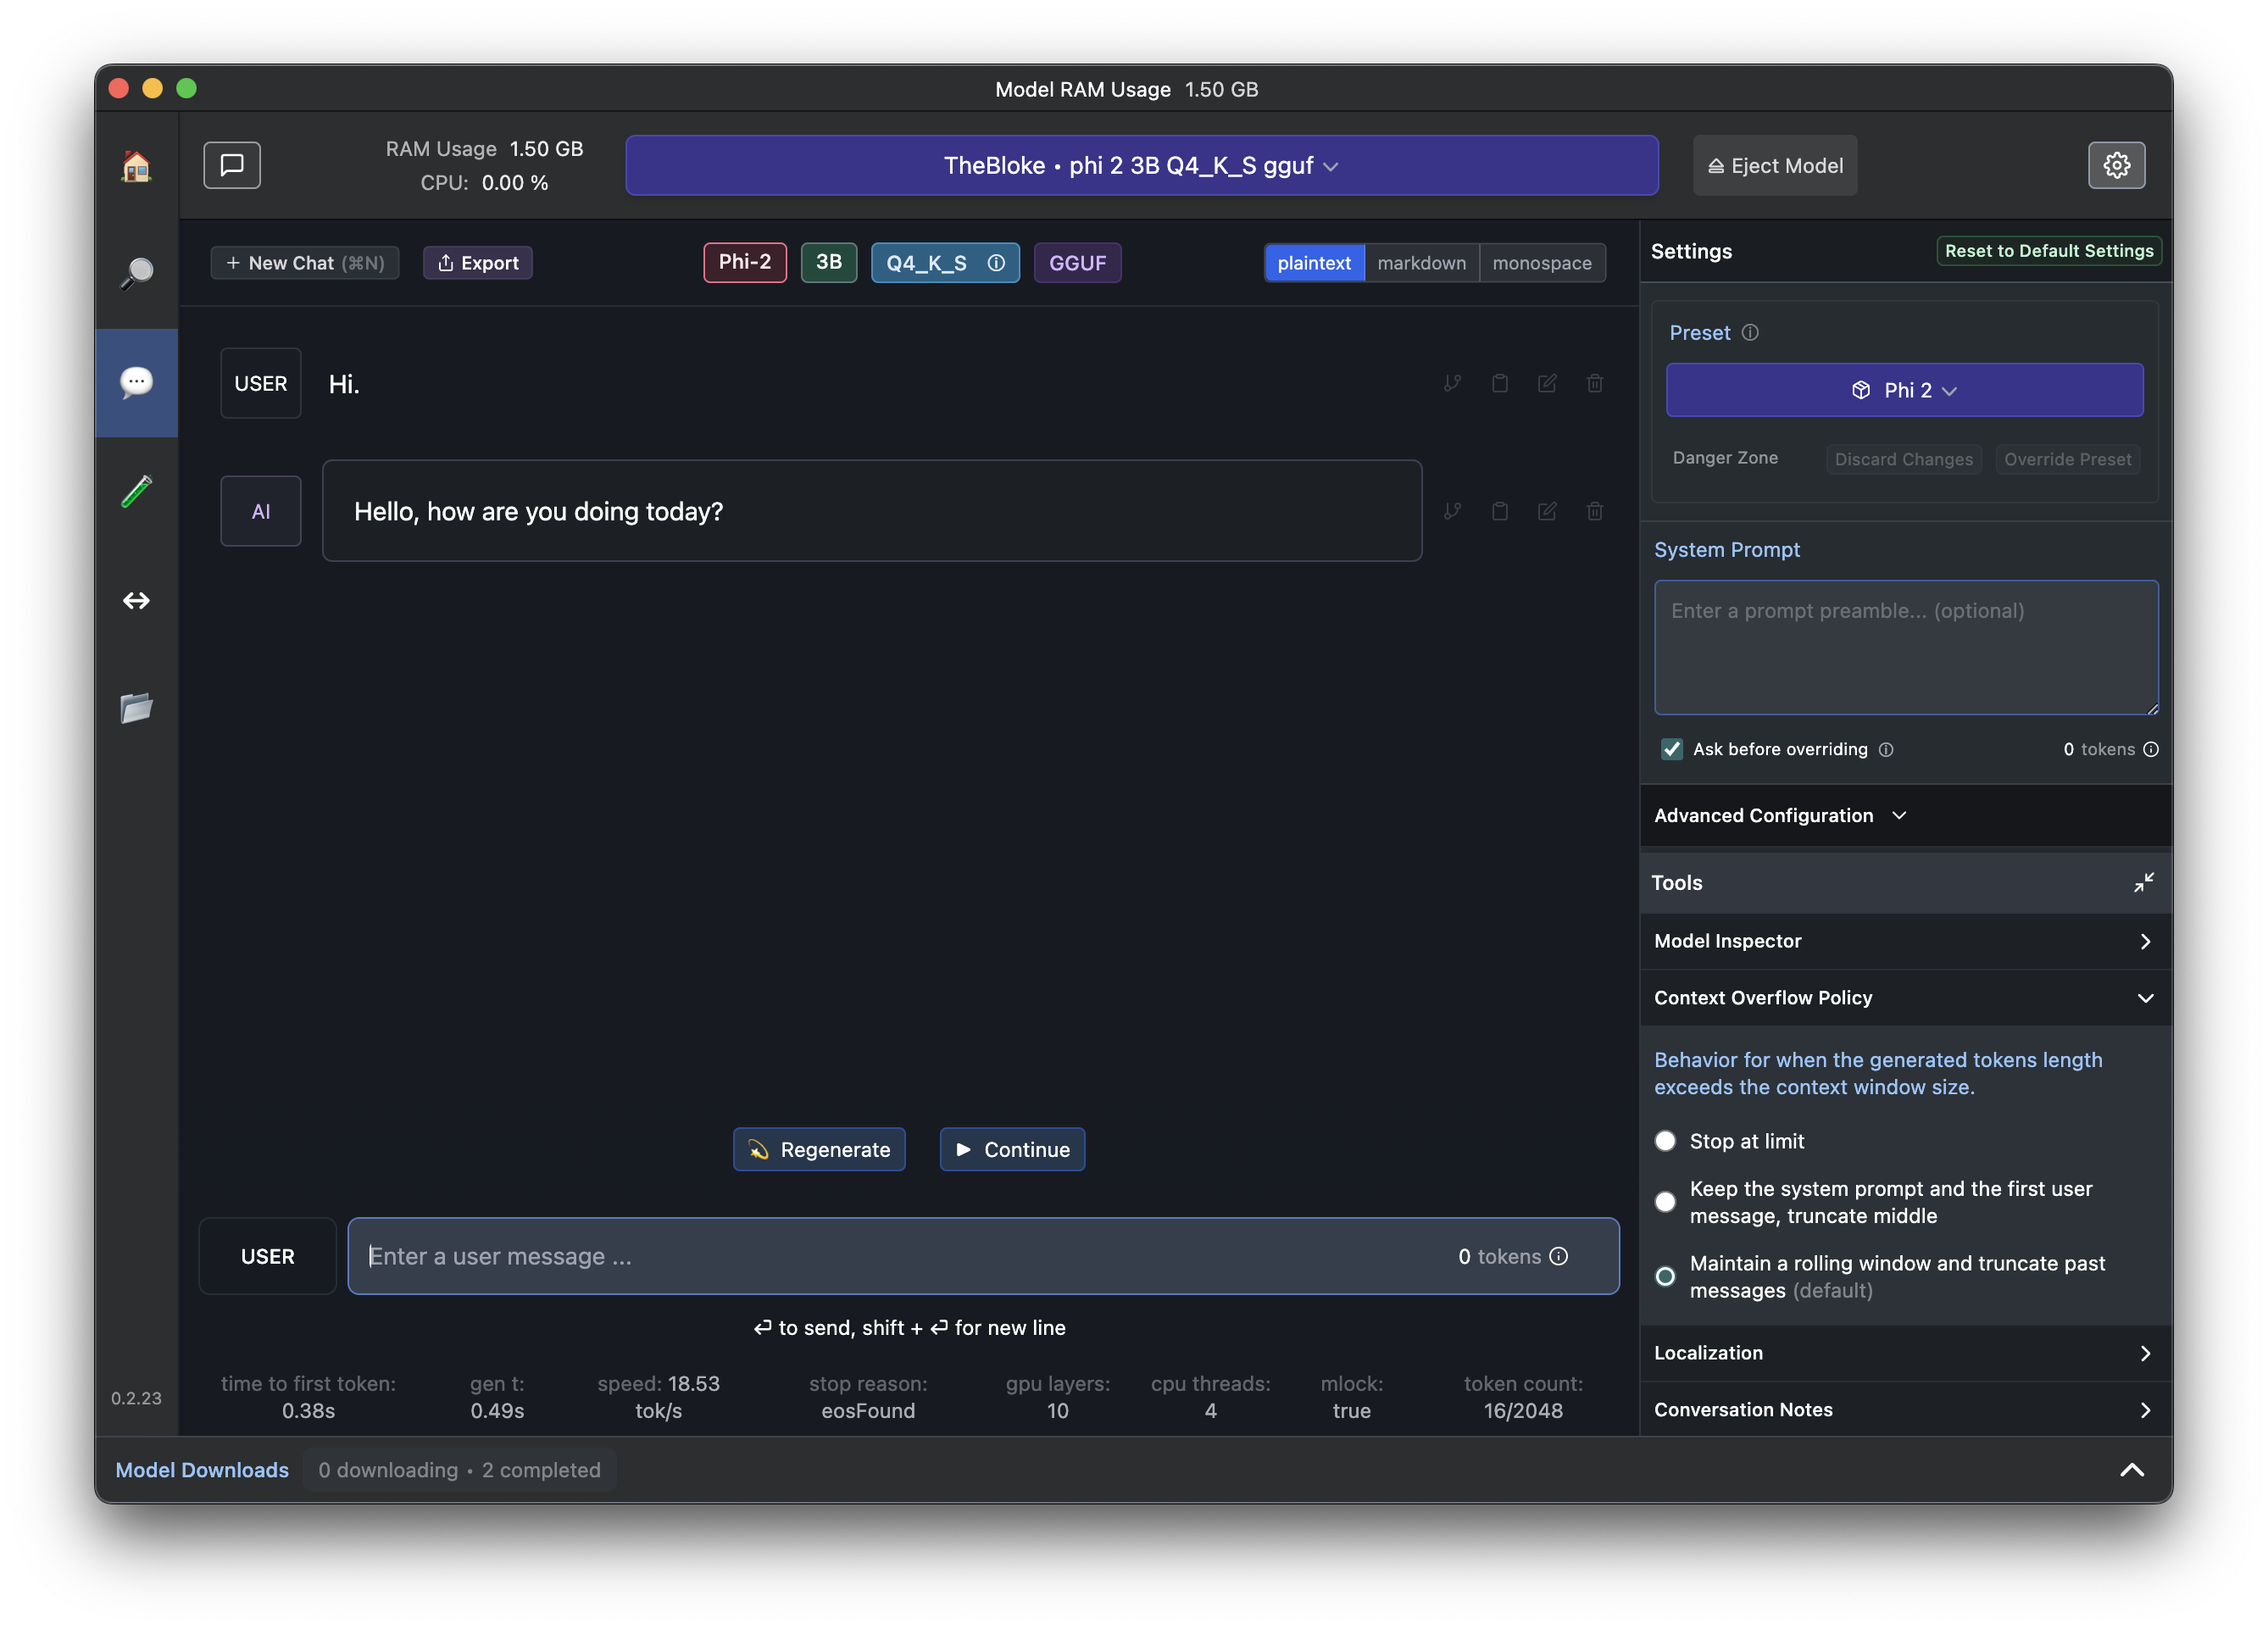2268x1629 pixels.
Task: Open the loaded model selector dropdown
Action: click(x=1141, y=166)
